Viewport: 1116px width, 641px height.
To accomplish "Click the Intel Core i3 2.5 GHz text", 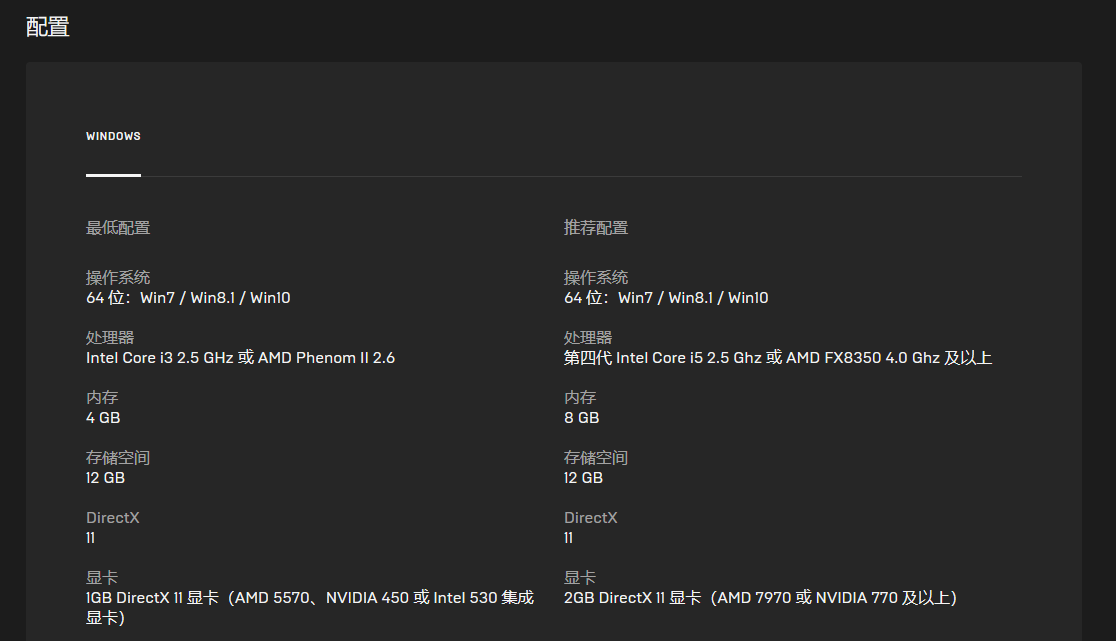I will [x=241, y=358].
